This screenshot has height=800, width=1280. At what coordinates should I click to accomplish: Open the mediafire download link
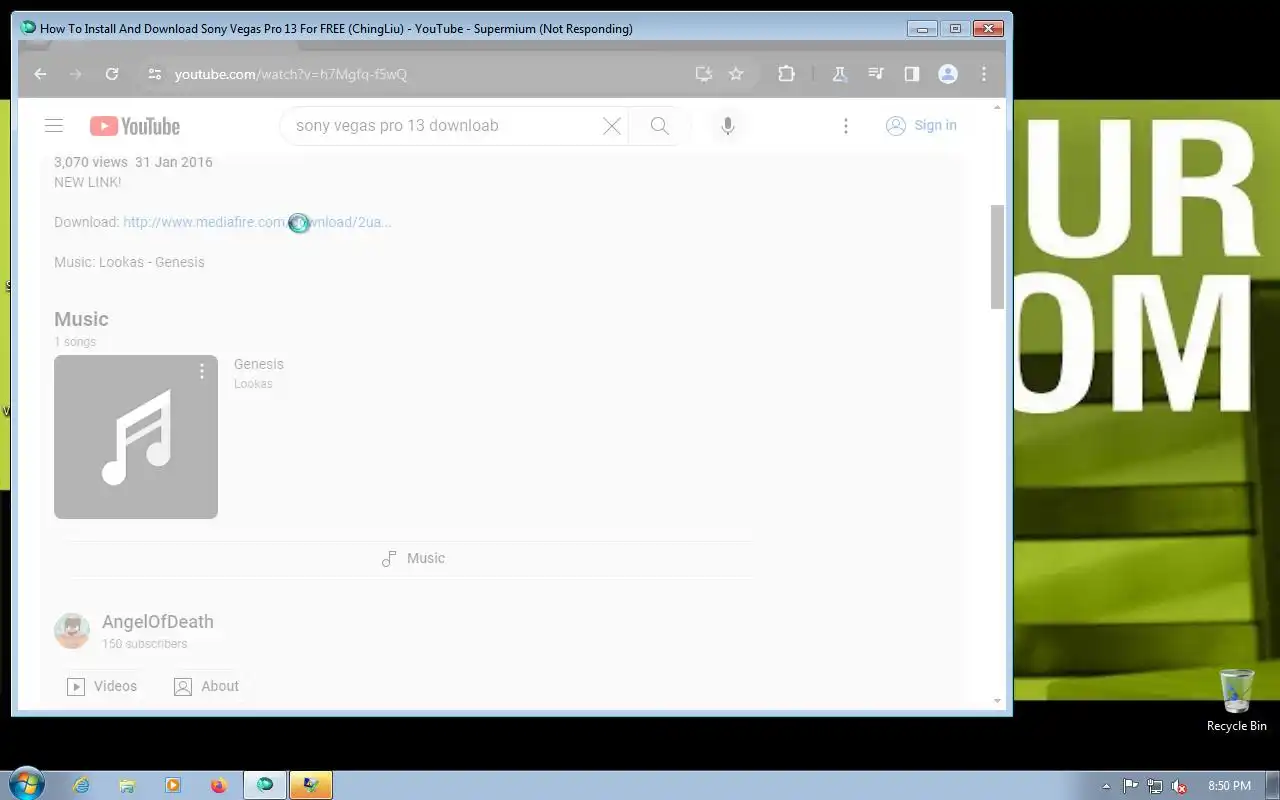(x=257, y=222)
